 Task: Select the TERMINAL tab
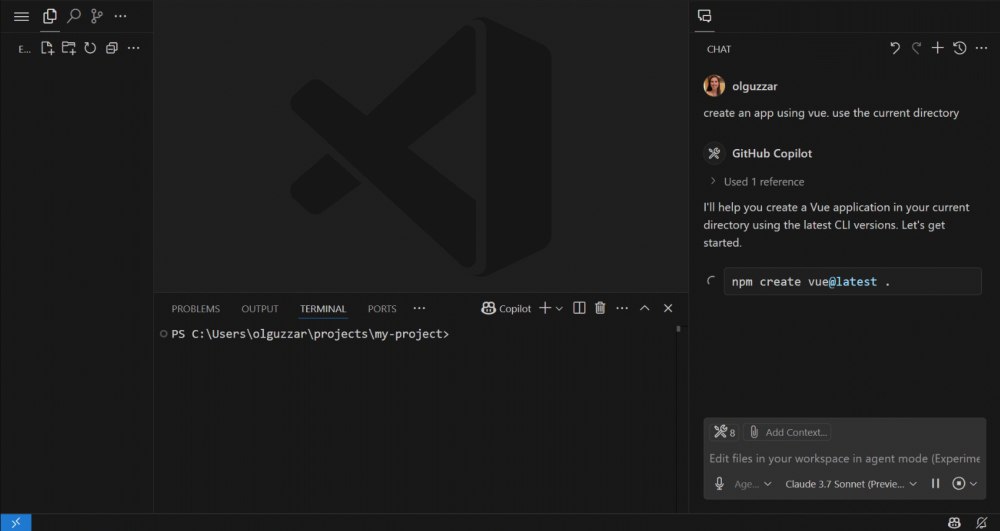coord(323,309)
